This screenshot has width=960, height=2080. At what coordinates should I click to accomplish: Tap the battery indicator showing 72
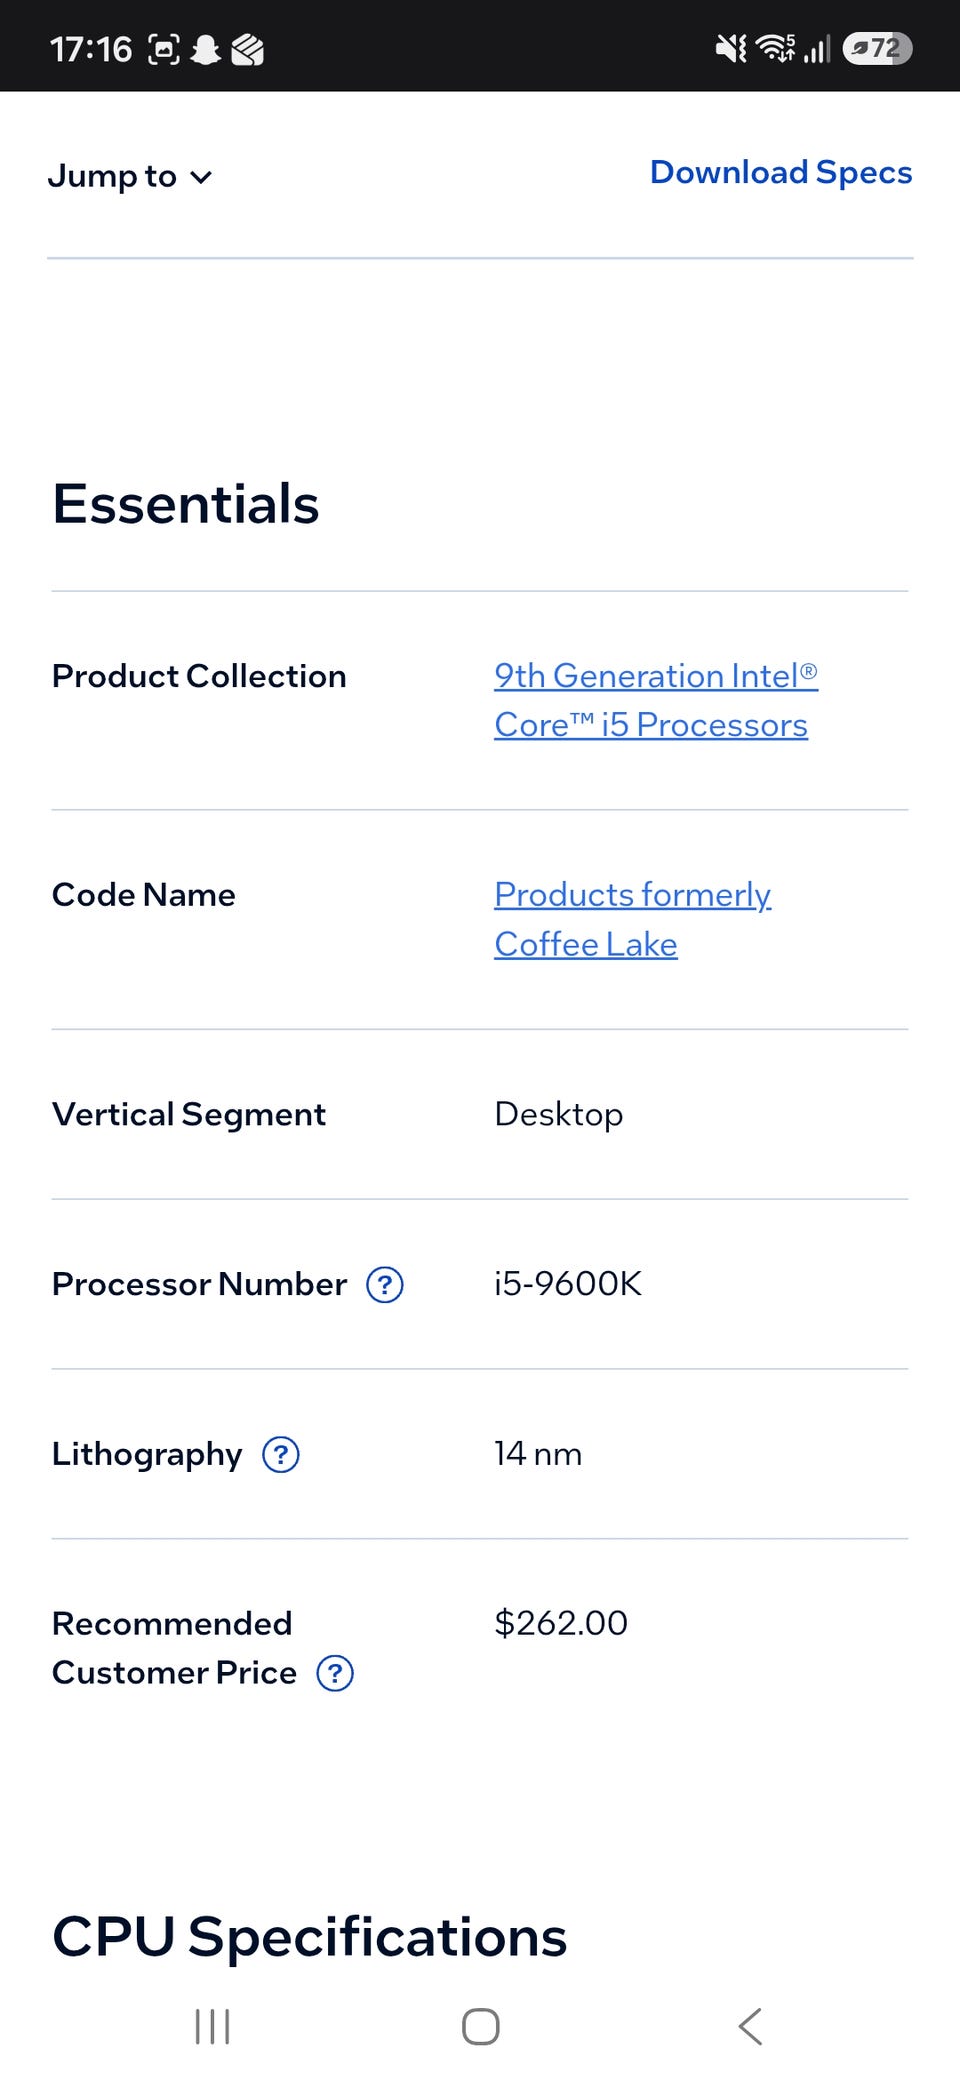coord(877,48)
